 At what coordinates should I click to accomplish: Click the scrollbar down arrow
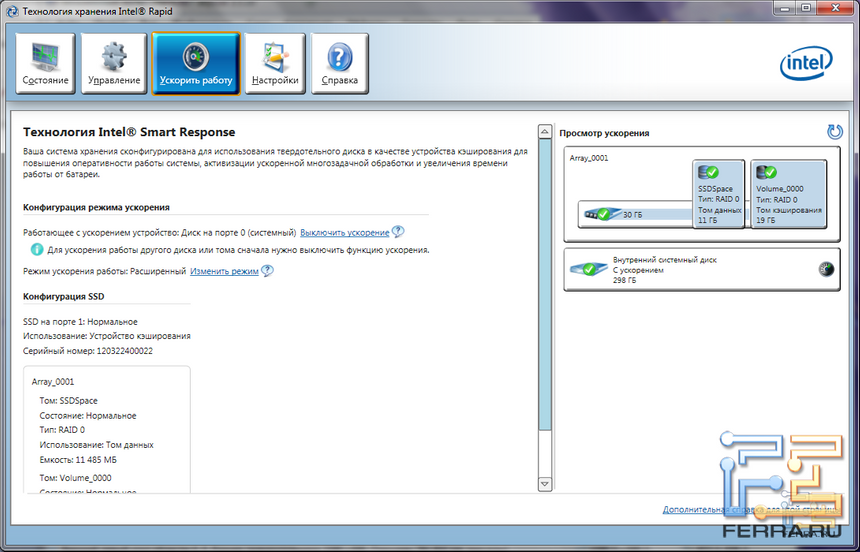coord(545,484)
